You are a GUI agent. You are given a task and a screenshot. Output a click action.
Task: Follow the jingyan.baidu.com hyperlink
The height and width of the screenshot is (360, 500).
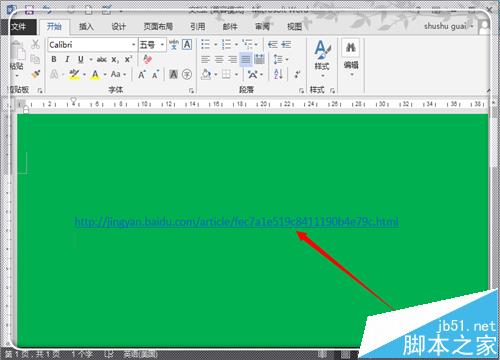236,221
